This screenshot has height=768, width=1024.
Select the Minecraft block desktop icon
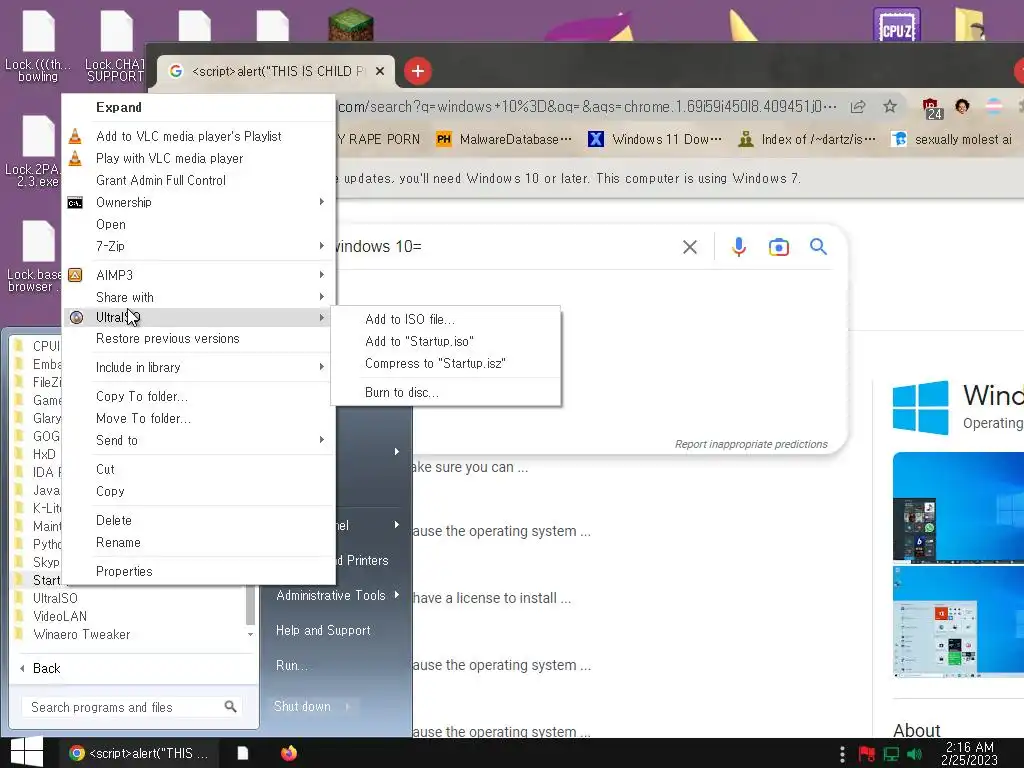click(351, 25)
